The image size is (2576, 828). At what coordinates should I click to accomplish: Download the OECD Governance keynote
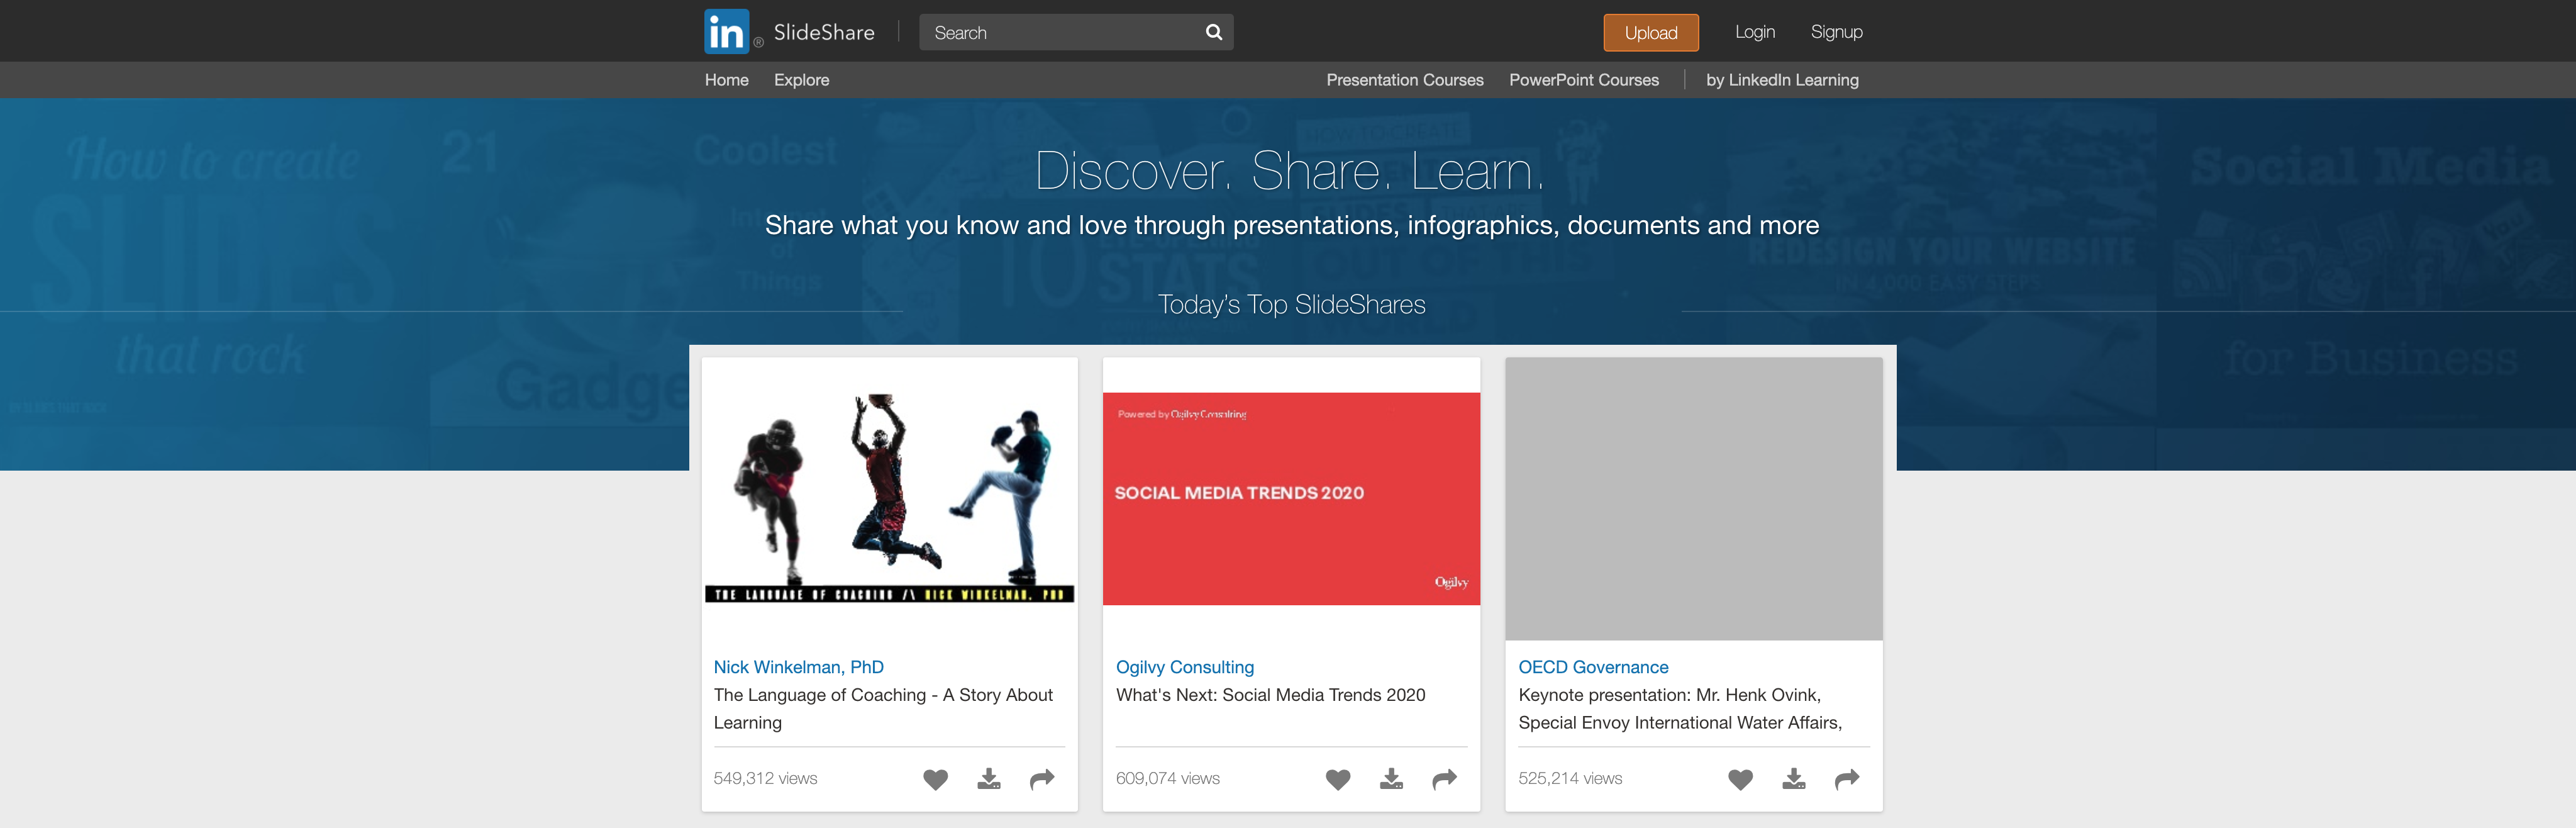pyautogui.click(x=1794, y=779)
